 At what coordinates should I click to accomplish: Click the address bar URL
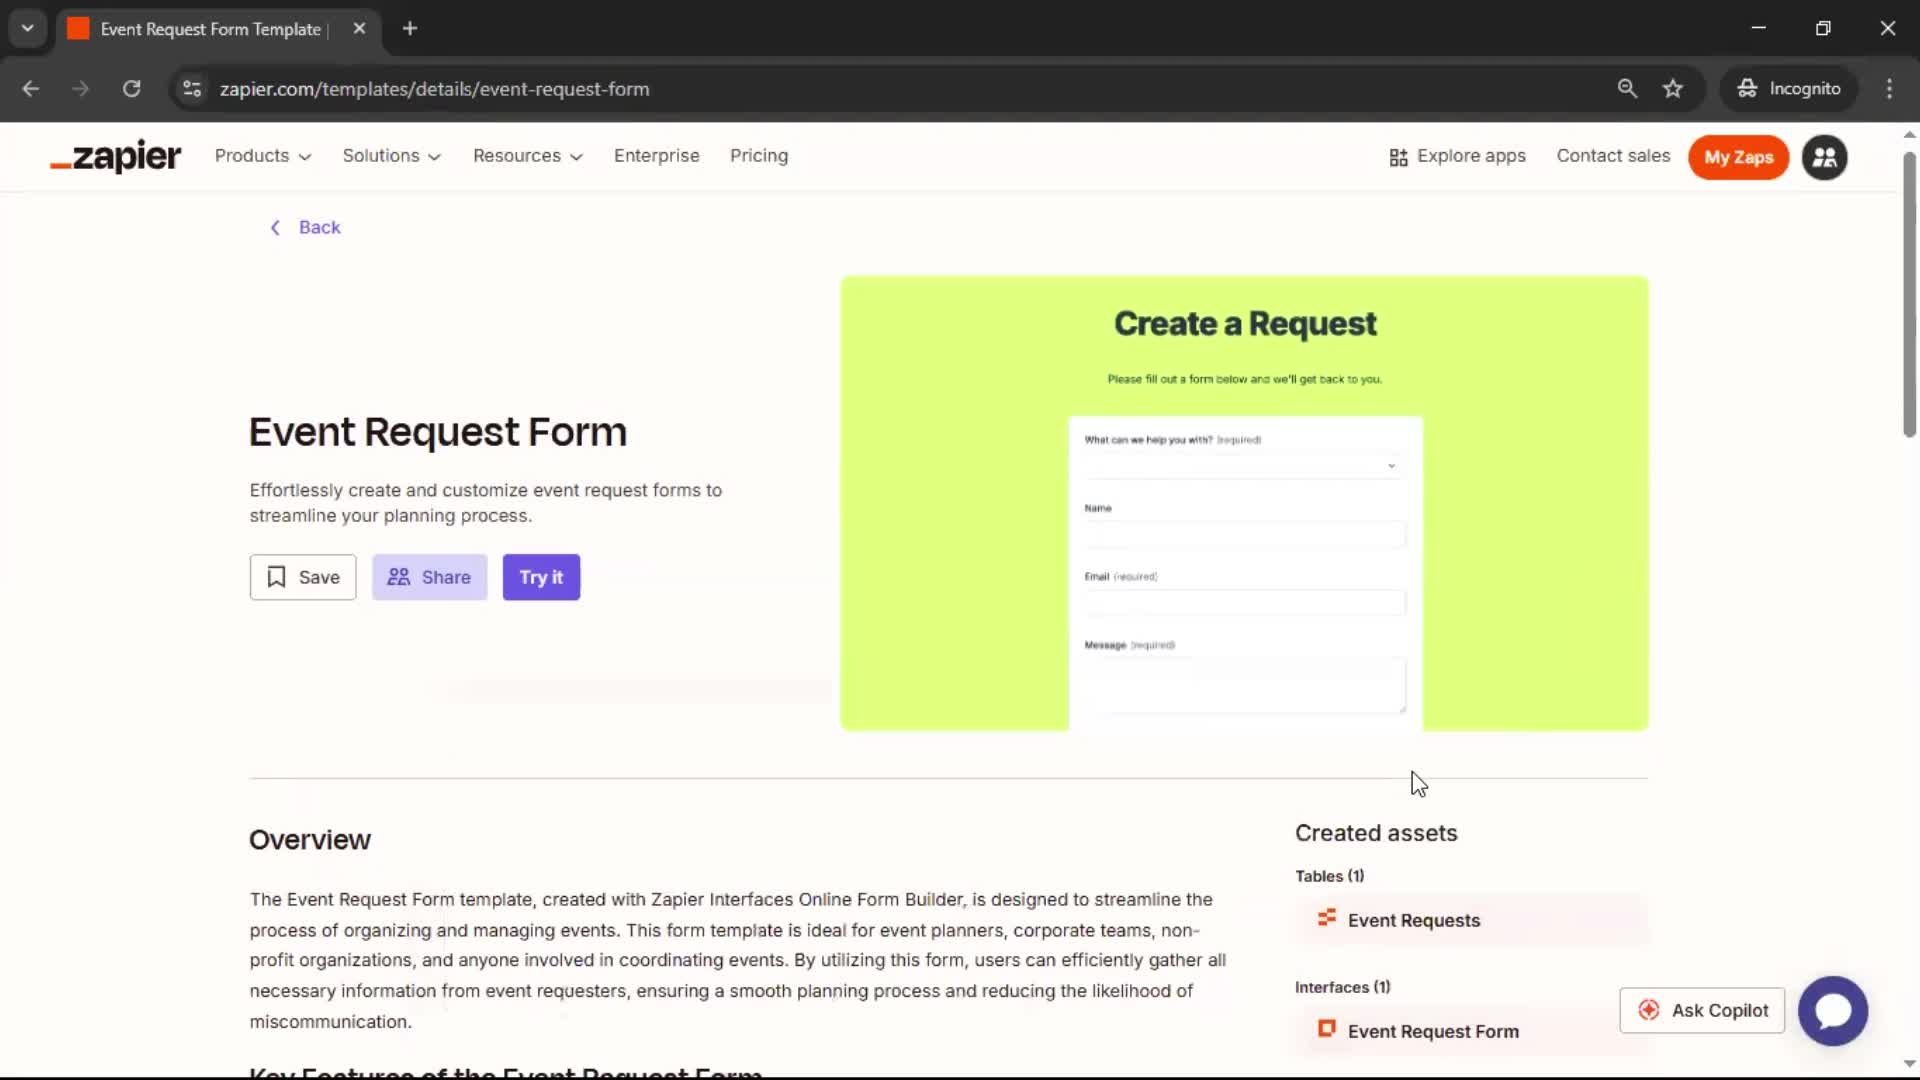pyautogui.click(x=434, y=89)
